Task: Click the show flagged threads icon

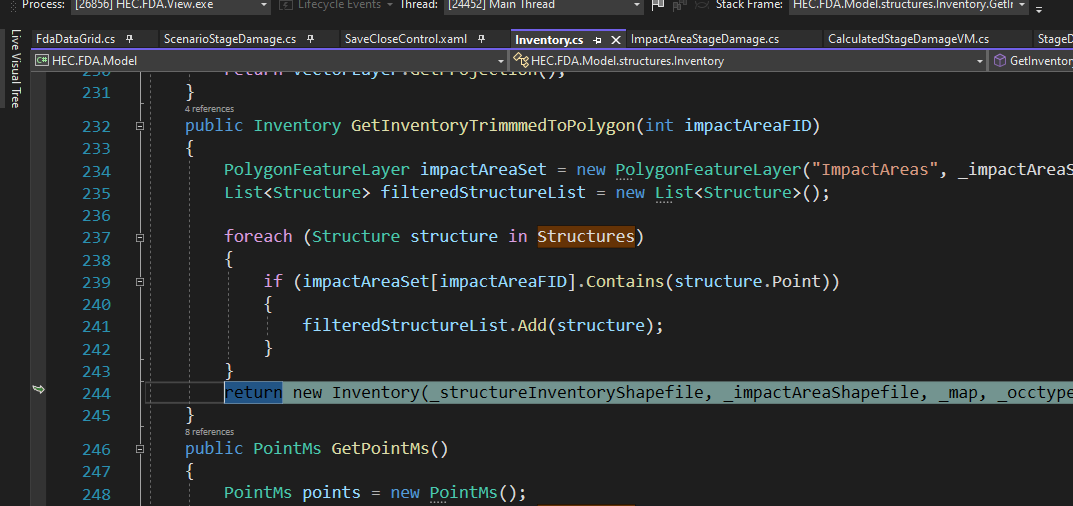Action: click(x=679, y=5)
